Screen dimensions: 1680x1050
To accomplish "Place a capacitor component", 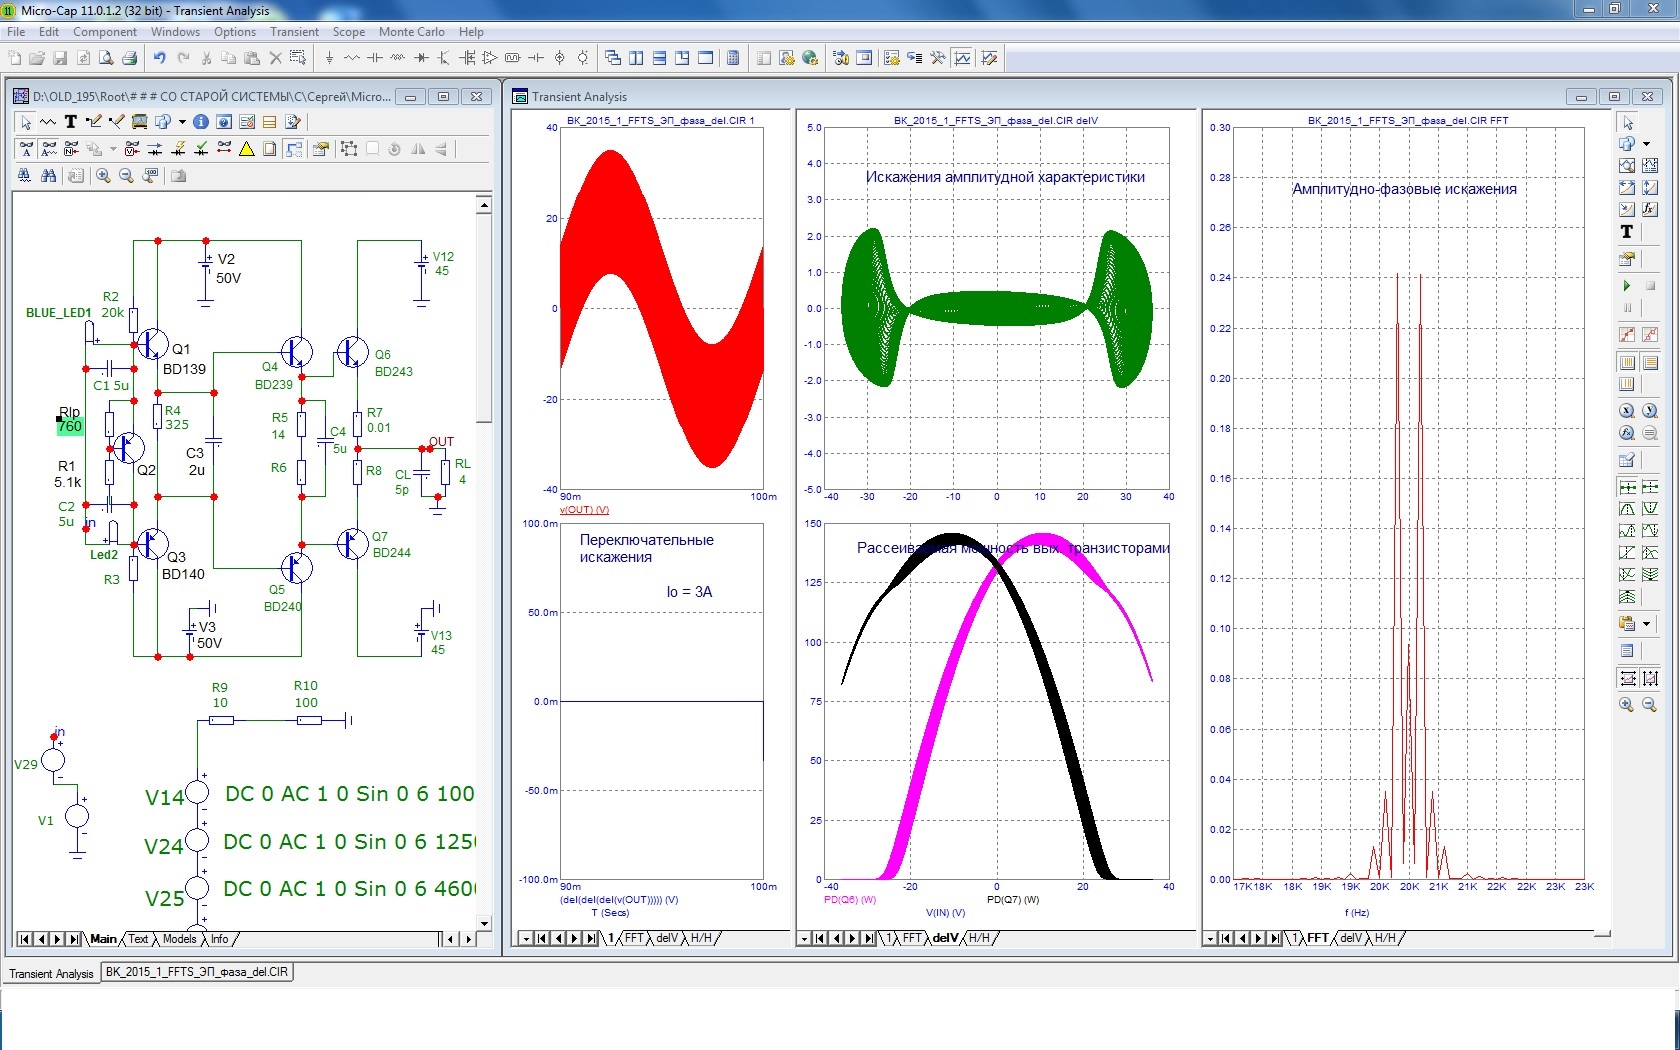I will coord(375,58).
